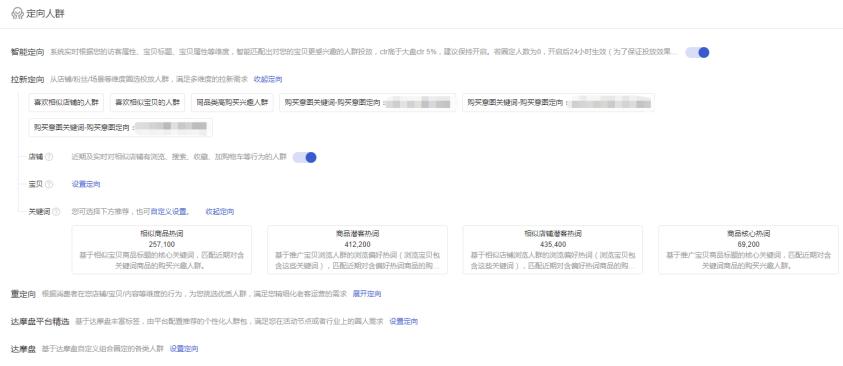Choose the 相似商品热词 keyword card
The width and height of the screenshot is (843, 366).
click(162, 250)
